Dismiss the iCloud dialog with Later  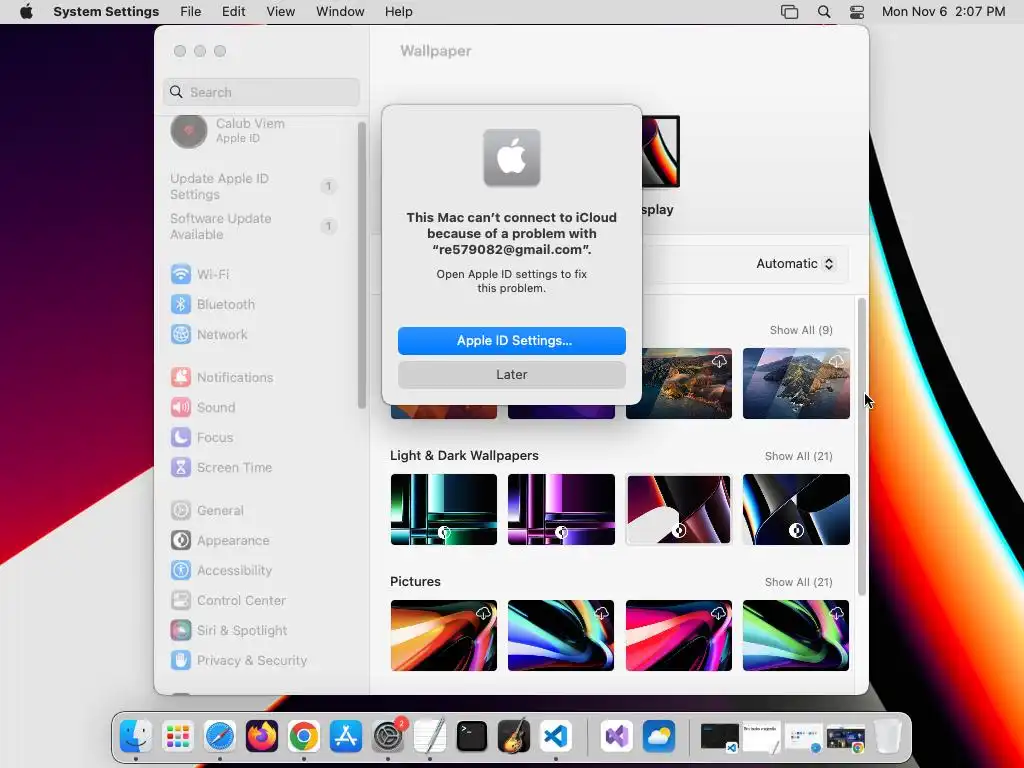pyautogui.click(x=511, y=375)
